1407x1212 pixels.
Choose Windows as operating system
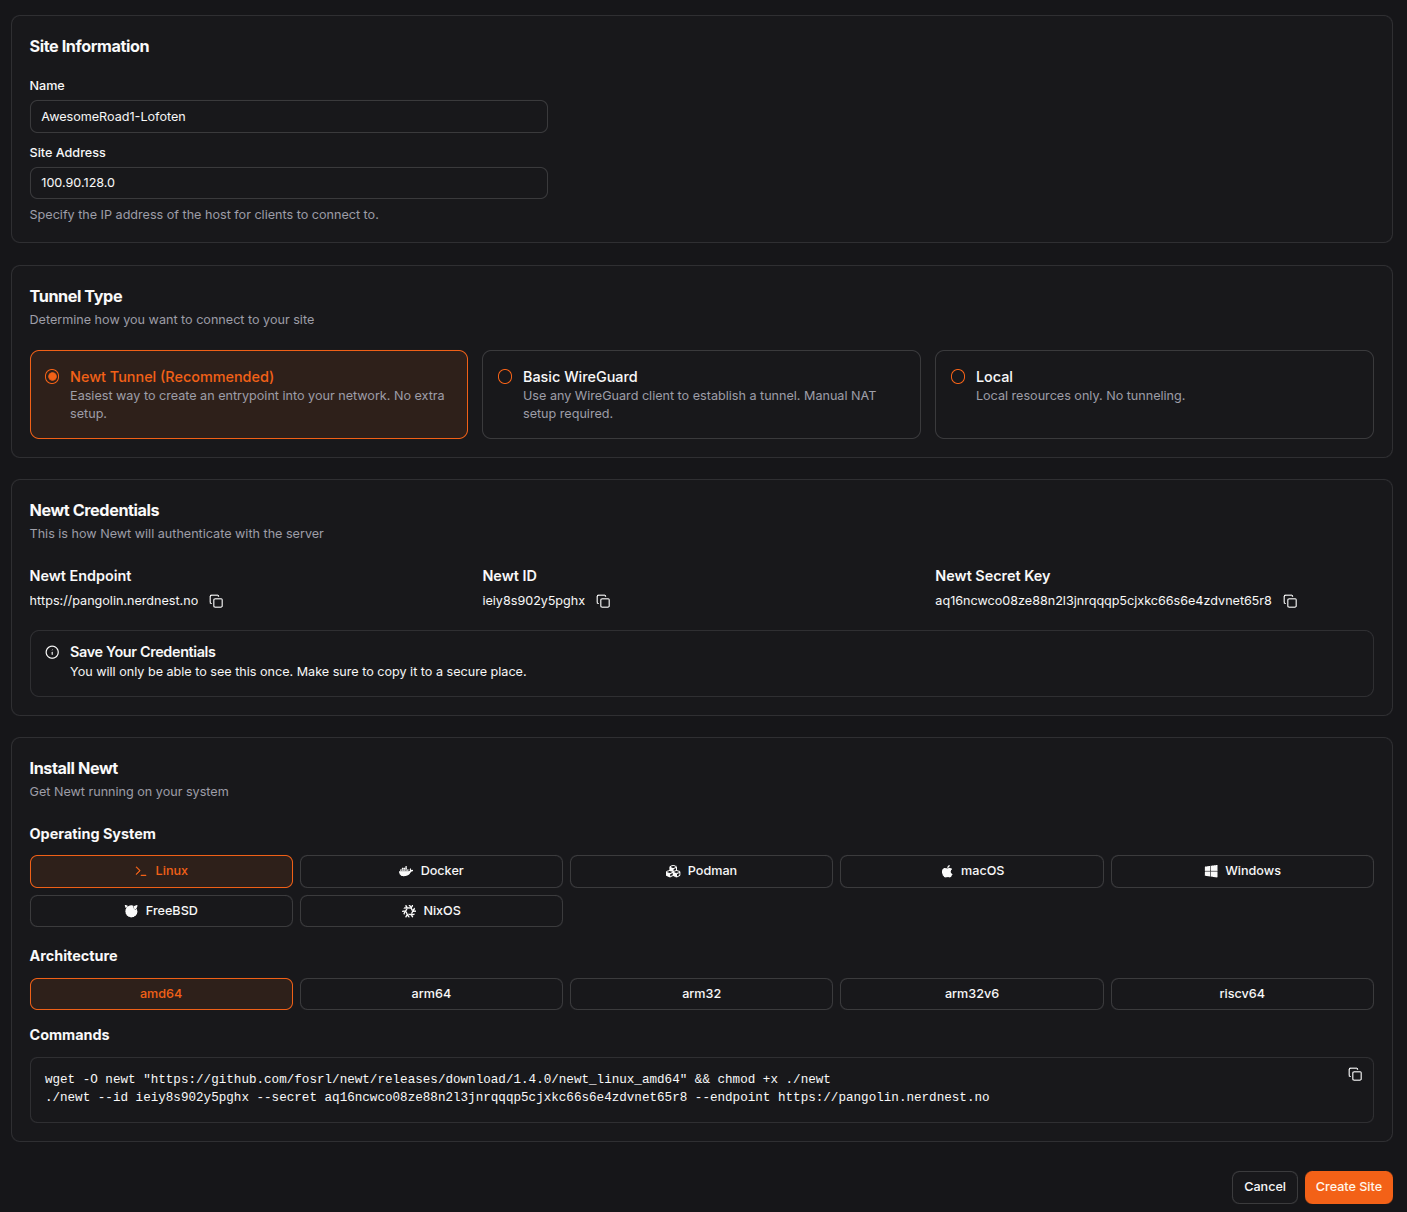coord(1242,871)
